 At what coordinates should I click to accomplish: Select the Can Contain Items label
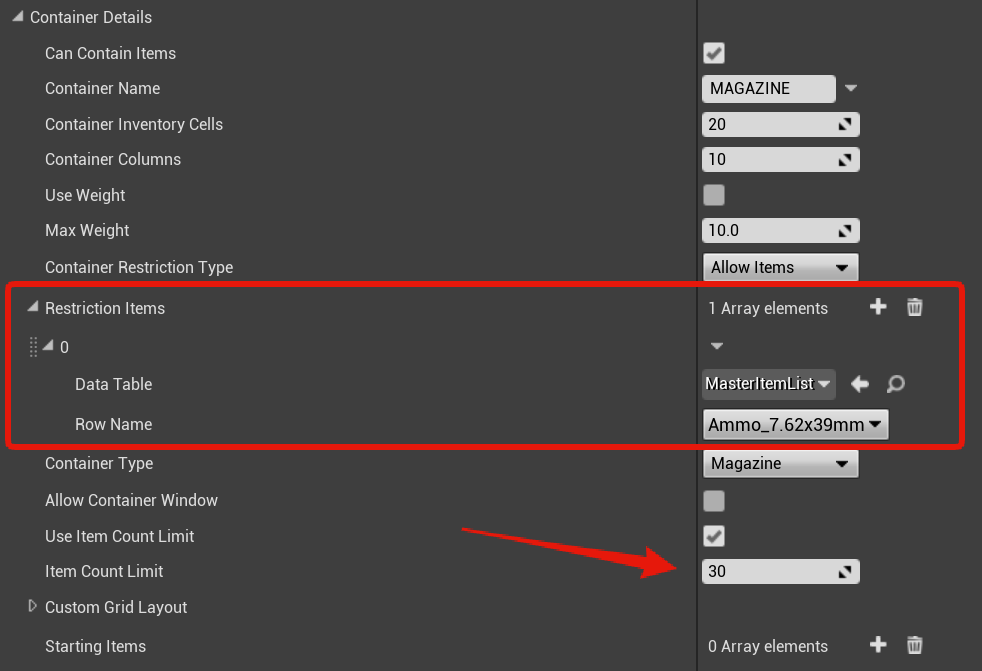tap(110, 53)
